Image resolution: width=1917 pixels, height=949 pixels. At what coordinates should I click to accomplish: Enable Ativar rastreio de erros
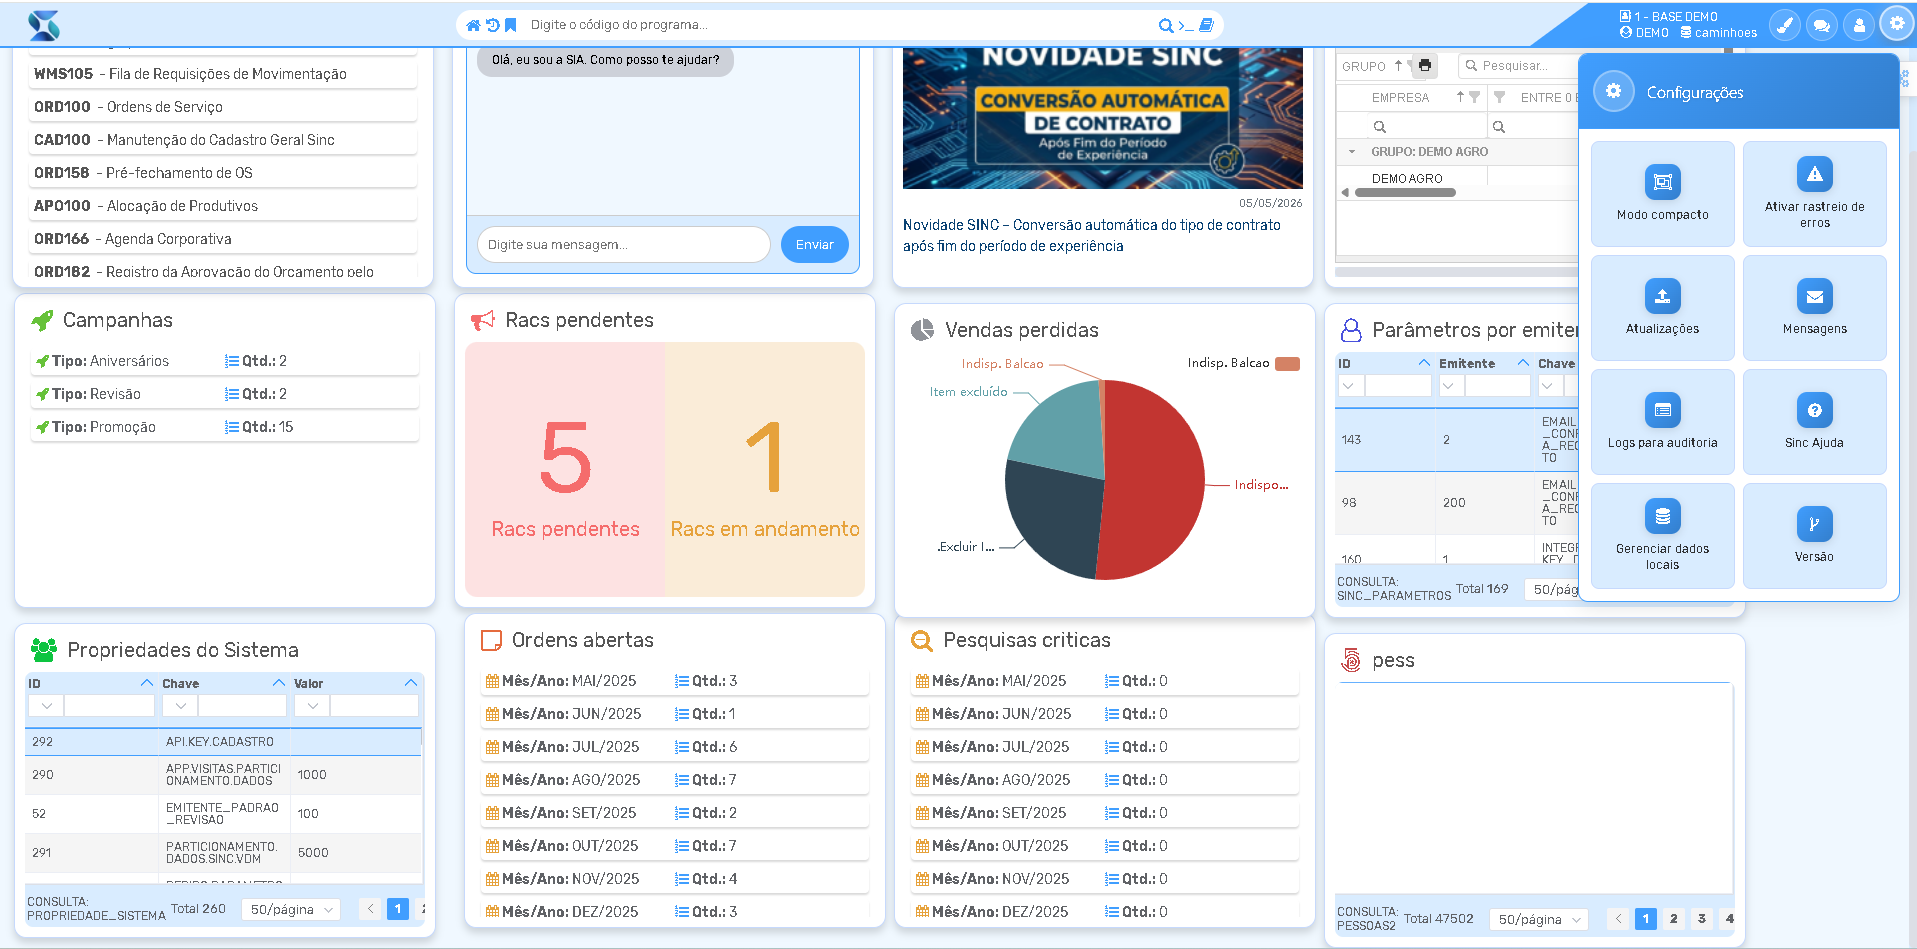[1815, 194]
